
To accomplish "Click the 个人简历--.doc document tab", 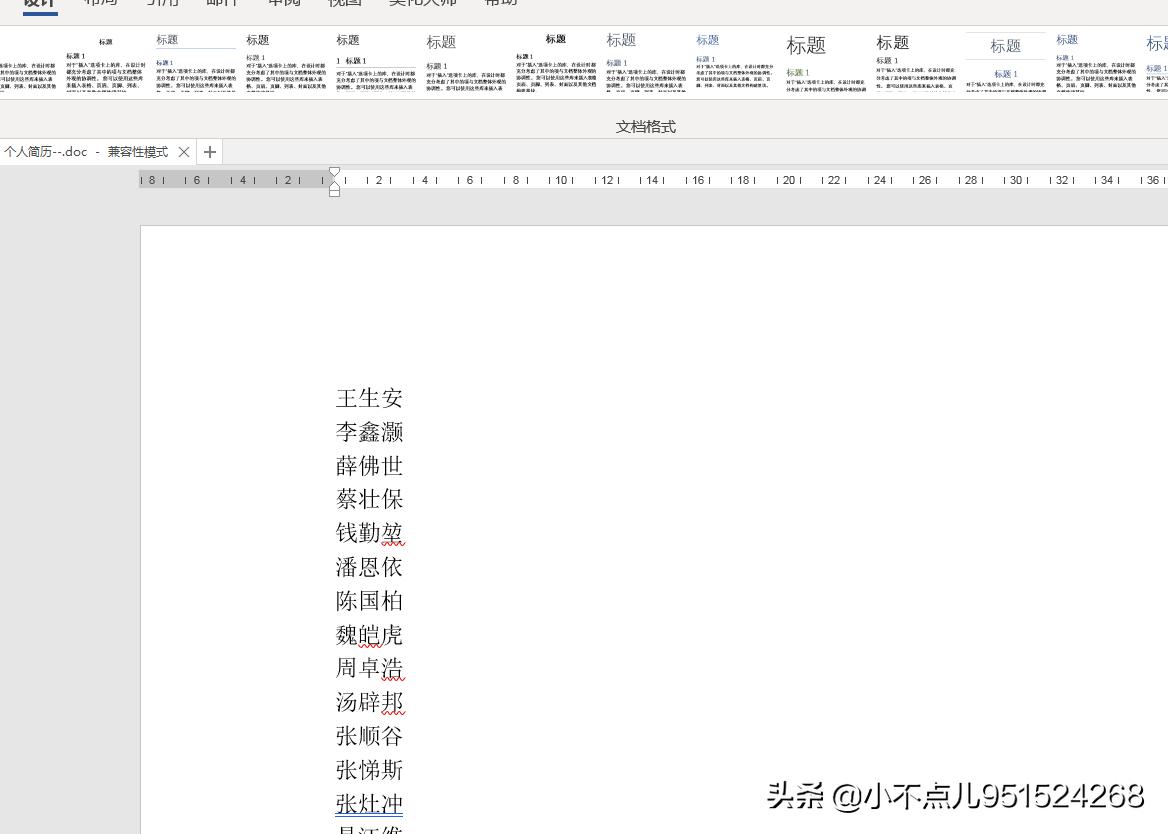I will 85,151.
